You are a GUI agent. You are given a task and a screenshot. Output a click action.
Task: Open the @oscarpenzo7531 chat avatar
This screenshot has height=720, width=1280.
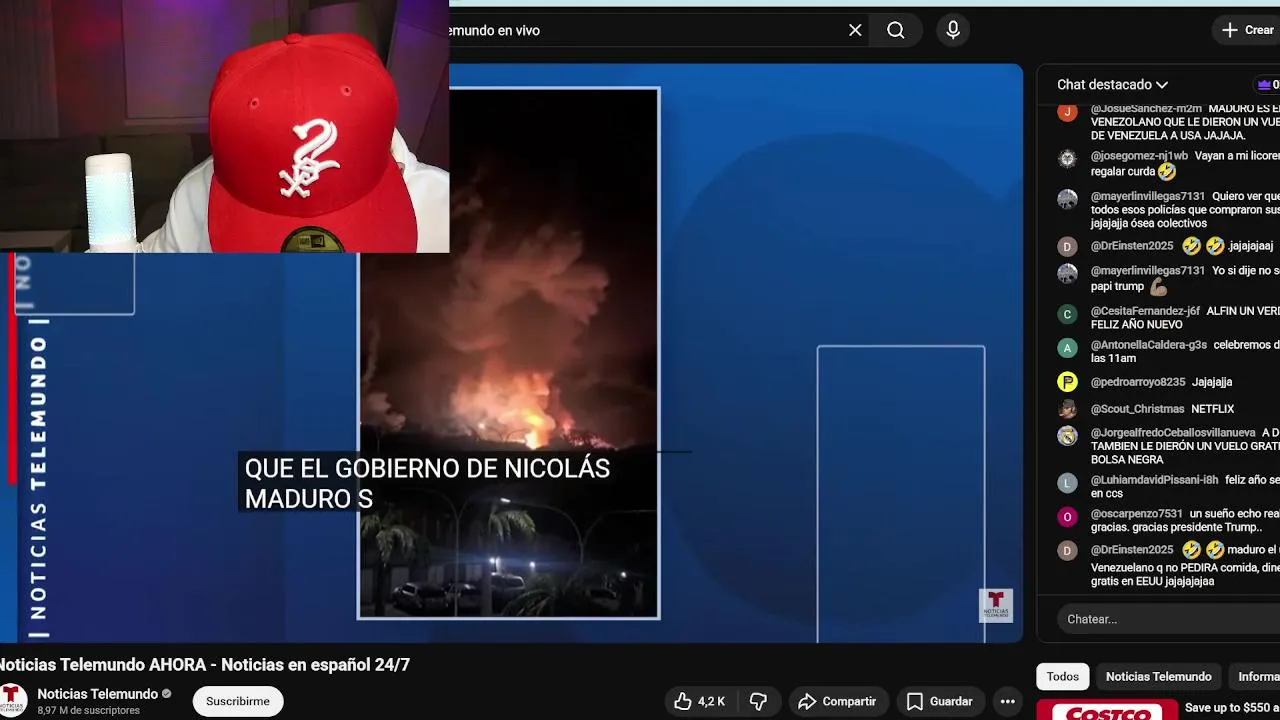[x=1067, y=517]
